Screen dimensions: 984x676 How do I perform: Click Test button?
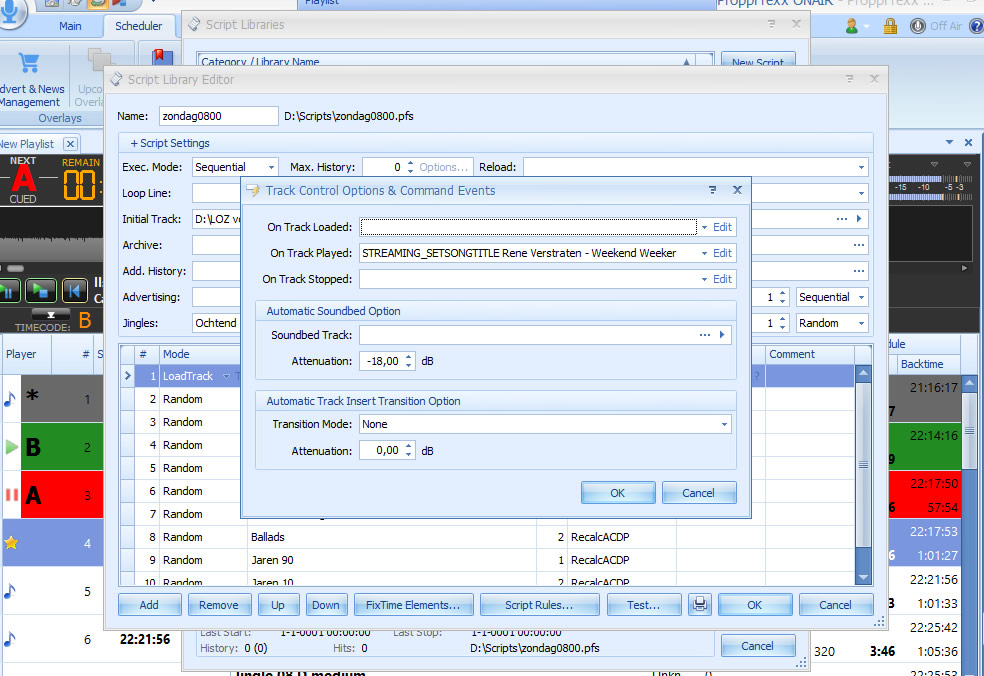(x=643, y=604)
